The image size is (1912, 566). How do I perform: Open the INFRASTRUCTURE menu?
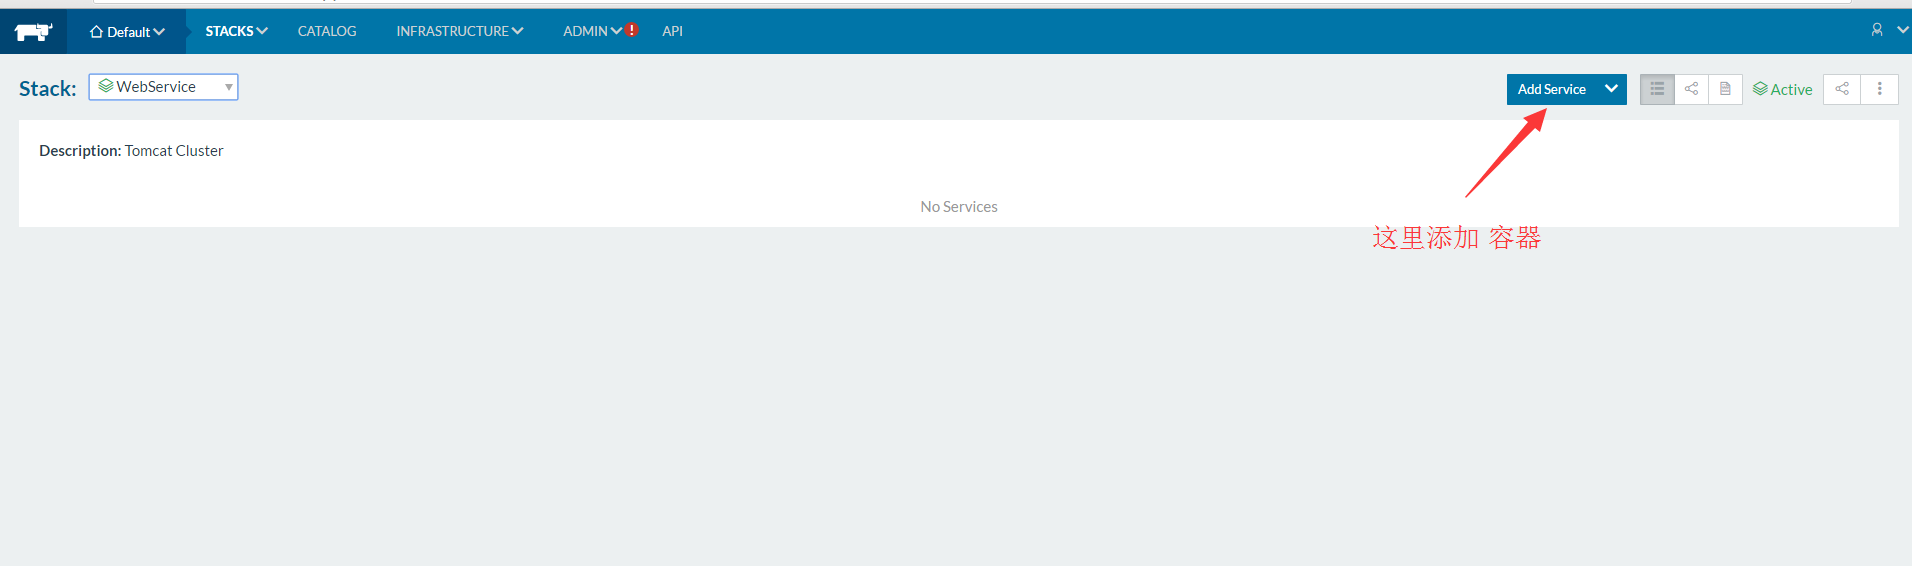pyautogui.click(x=459, y=31)
